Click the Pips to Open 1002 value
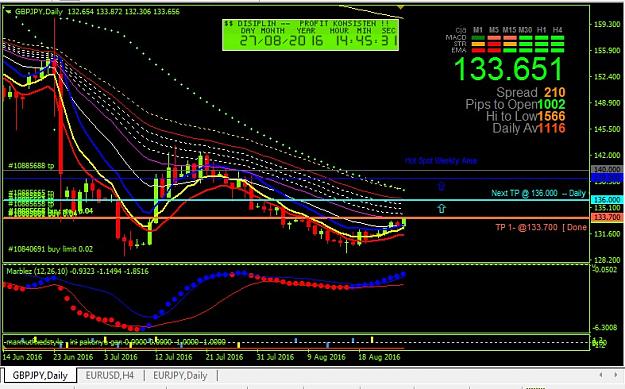This screenshot has height=389, width=625. click(x=551, y=104)
